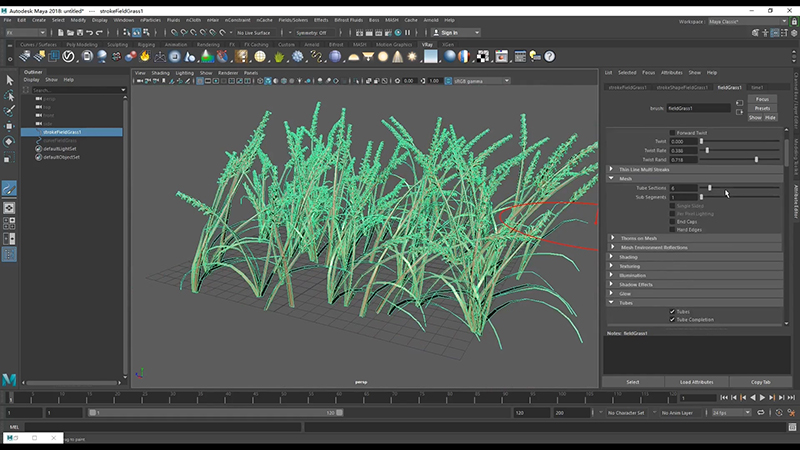Click the Presets button
Image resolution: width=800 pixels, height=450 pixels.
click(x=762, y=108)
